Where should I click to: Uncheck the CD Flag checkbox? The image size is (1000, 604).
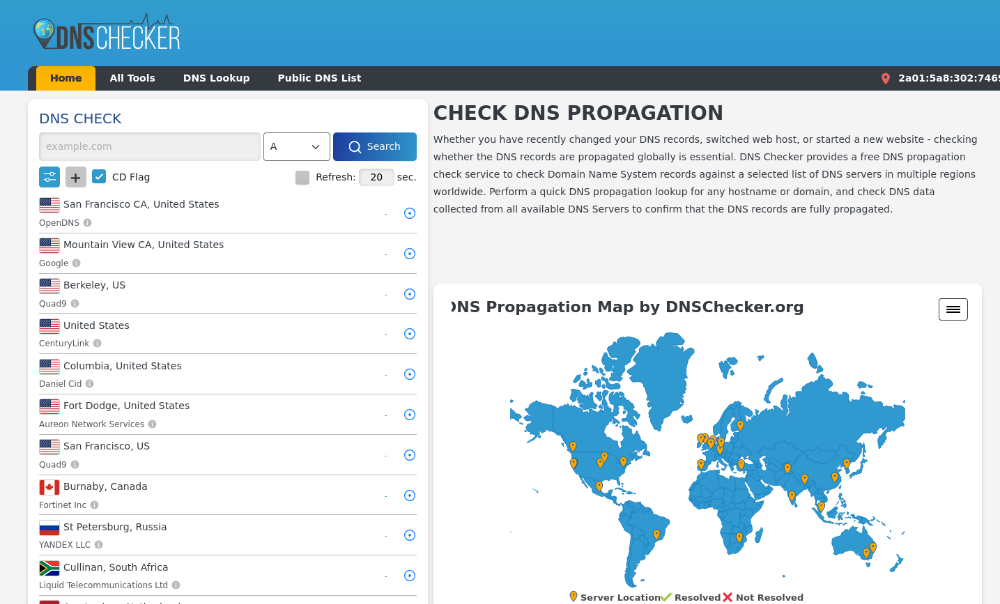pyautogui.click(x=99, y=177)
